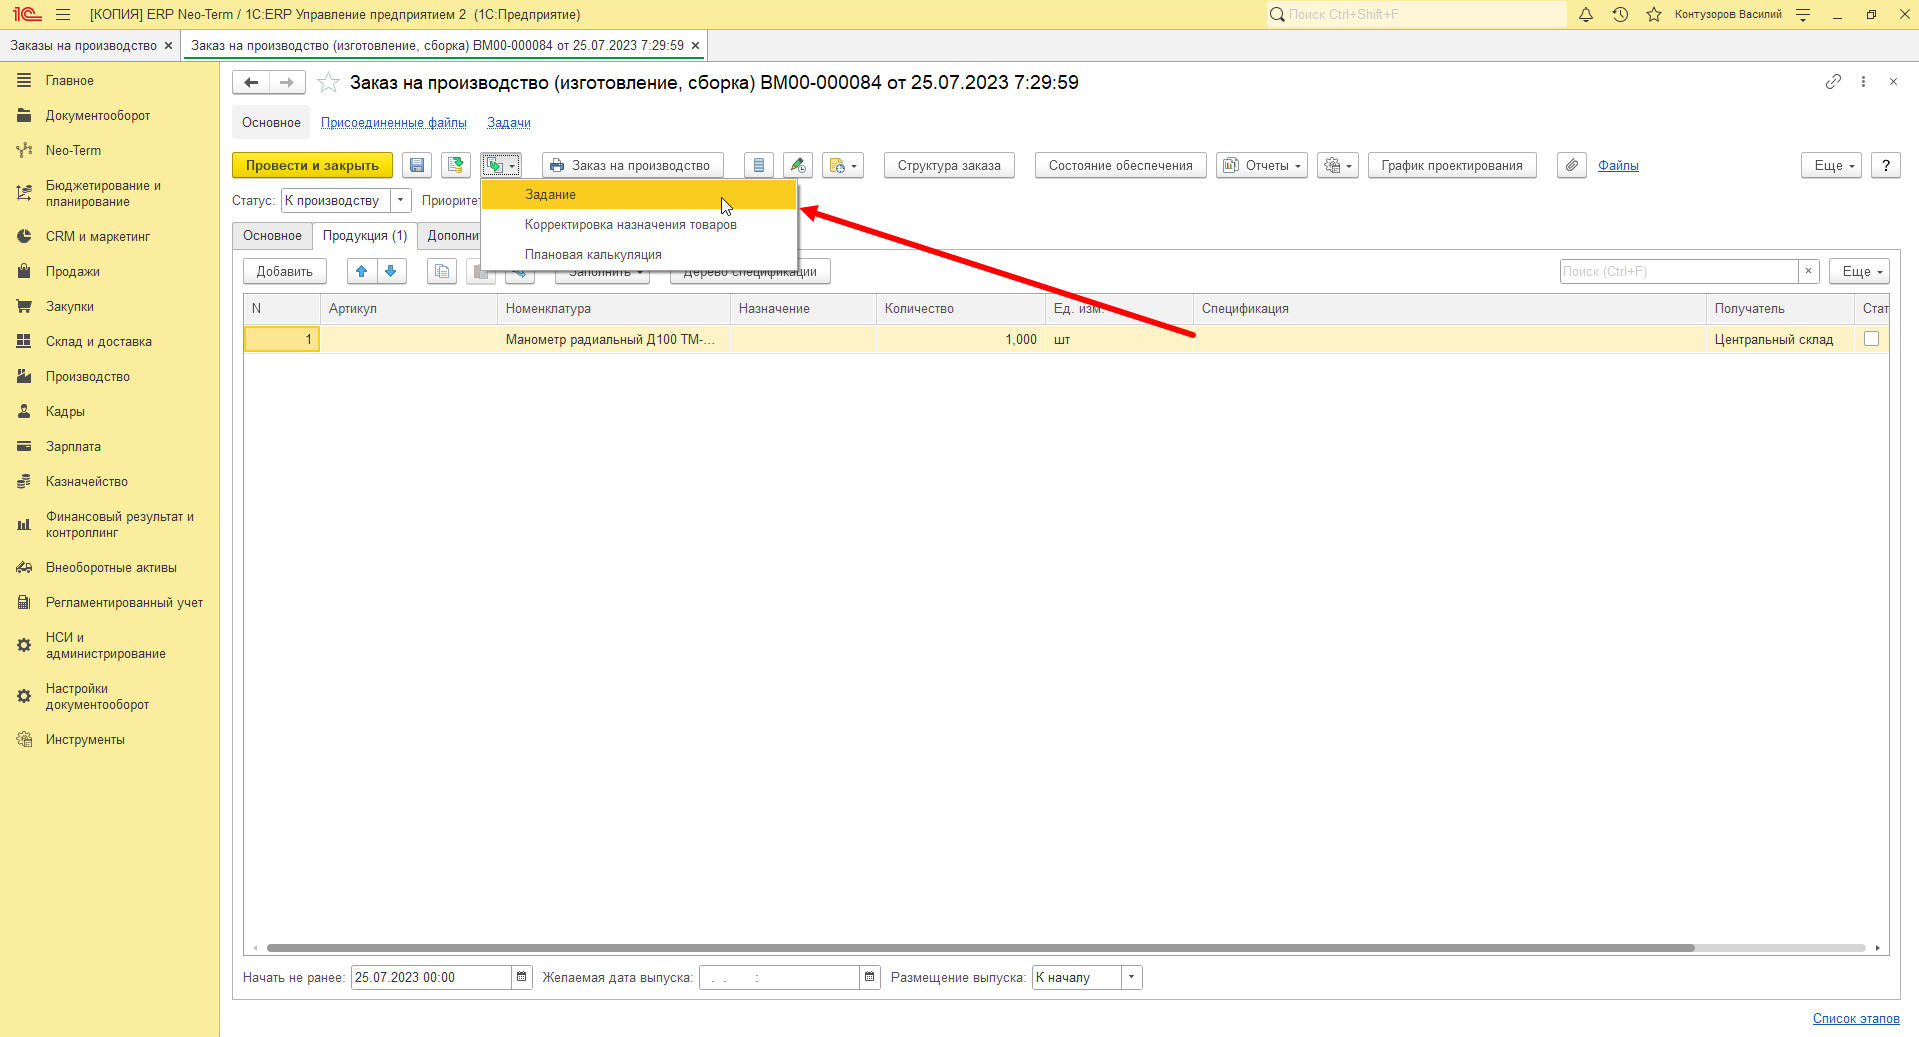Open the table Еще dropdown
Image resolution: width=1919 pixels, height=1037 pixels.
1860,272
